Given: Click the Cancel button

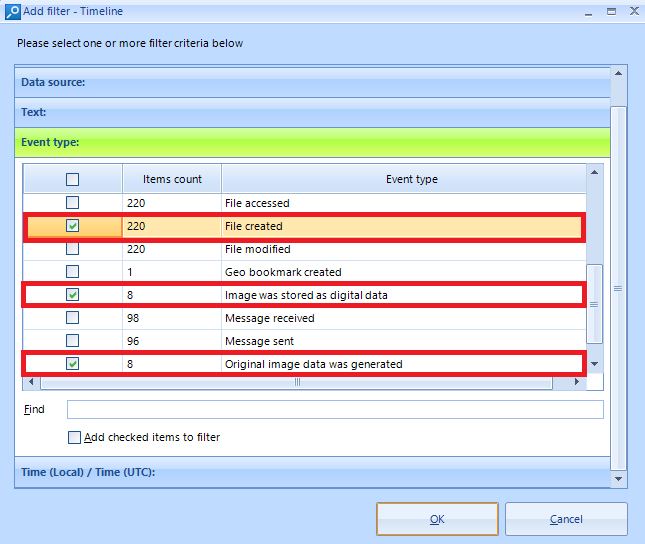Looking at the screenshot, I should click(566, 519).
